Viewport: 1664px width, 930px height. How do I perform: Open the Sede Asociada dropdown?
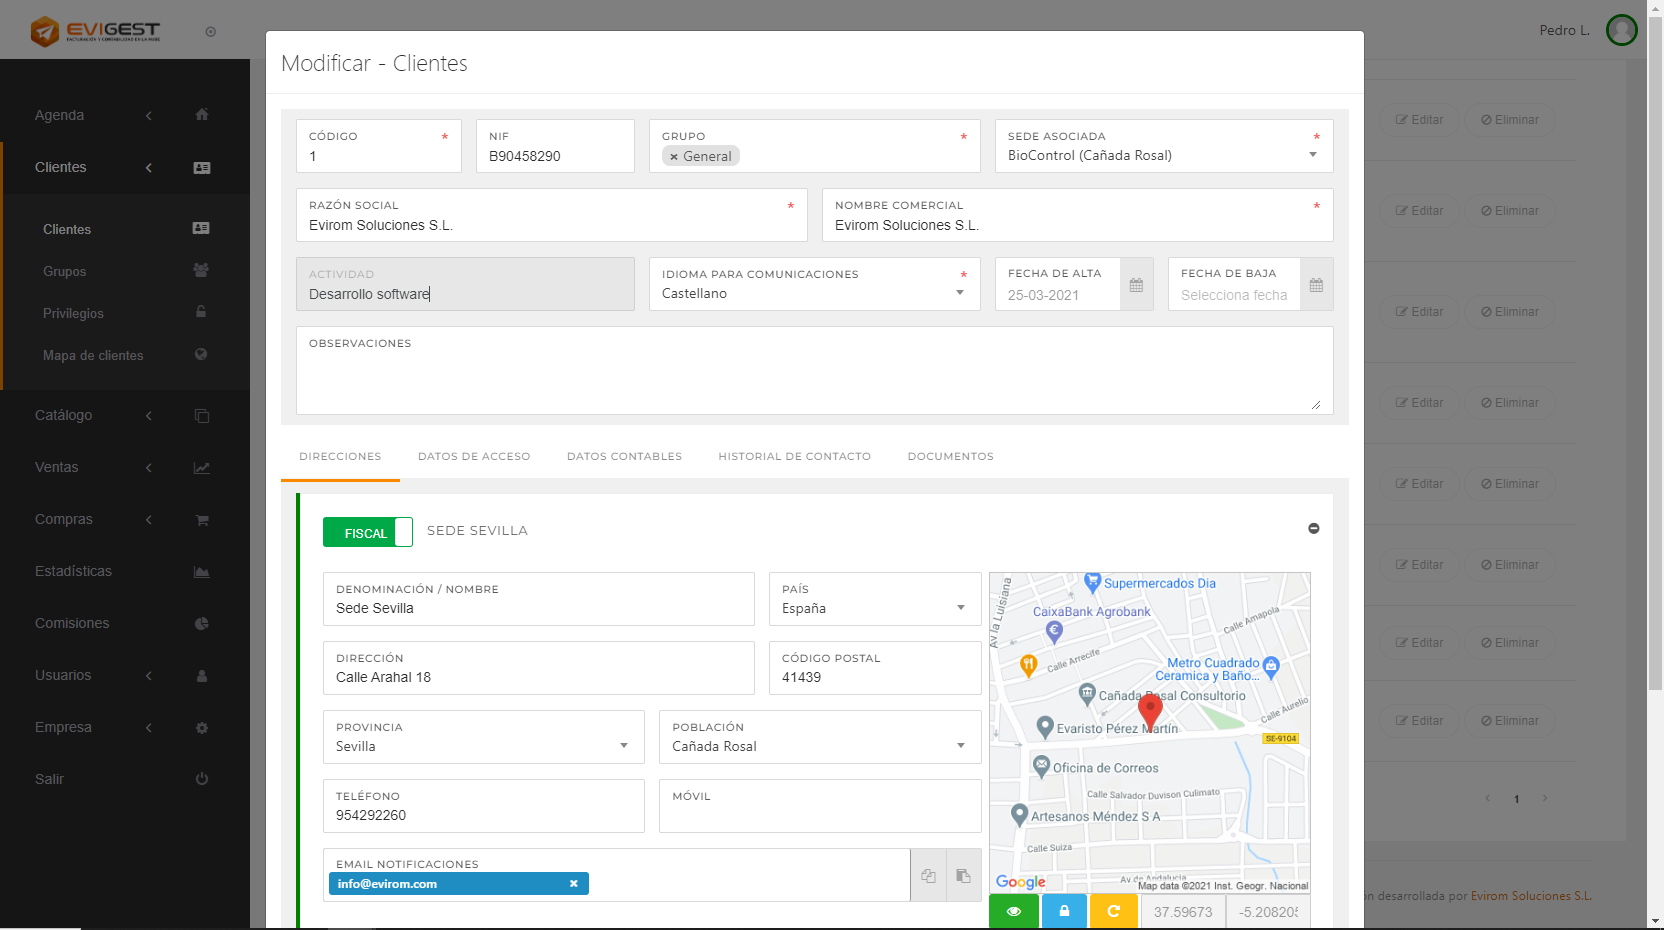(1313, 155)
